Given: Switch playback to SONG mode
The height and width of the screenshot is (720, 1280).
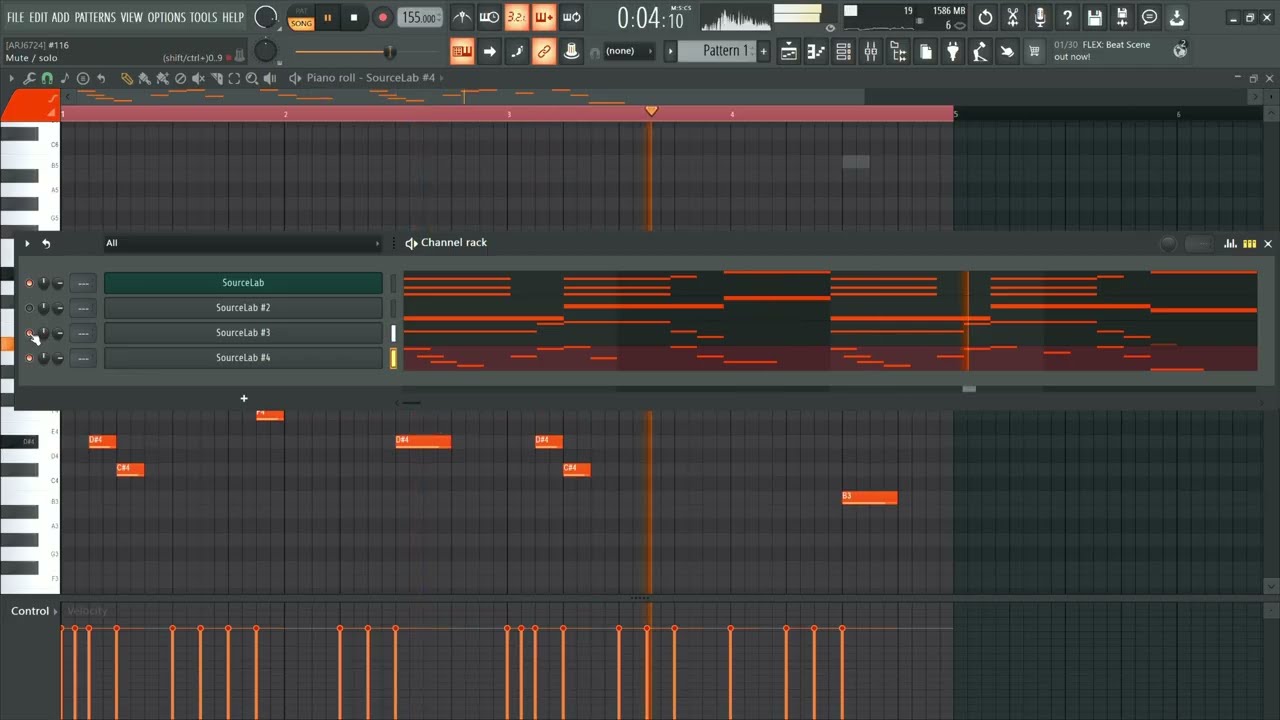Looking at the screenshot, I should click(x=301, y=23).
